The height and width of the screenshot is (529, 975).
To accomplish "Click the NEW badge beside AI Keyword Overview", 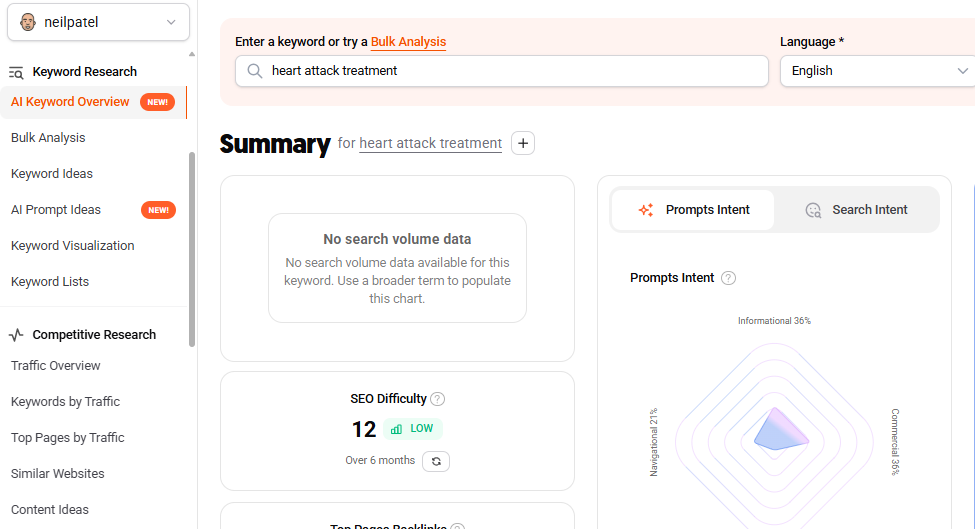I will pos(157,102).
